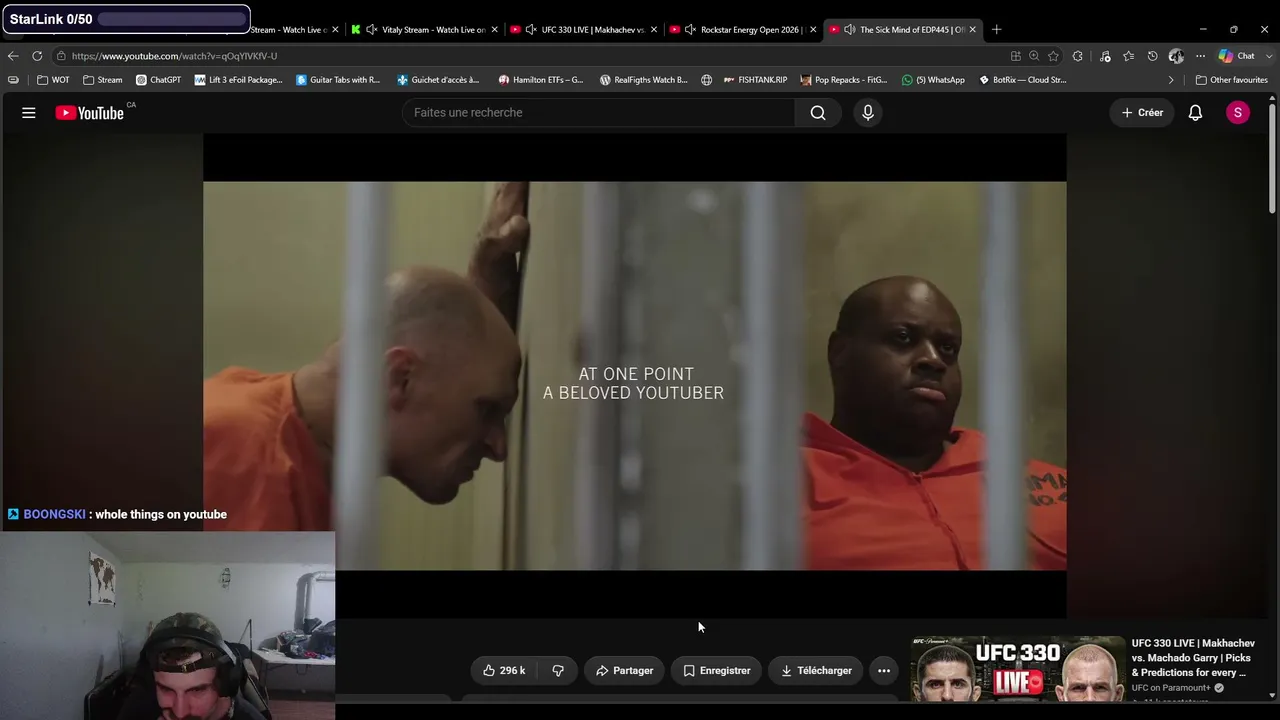Open the FISHTANK.RIP bookmark
Image resolution: width=1280 pixels, height=720 pixels.
[x=756, y=80]
